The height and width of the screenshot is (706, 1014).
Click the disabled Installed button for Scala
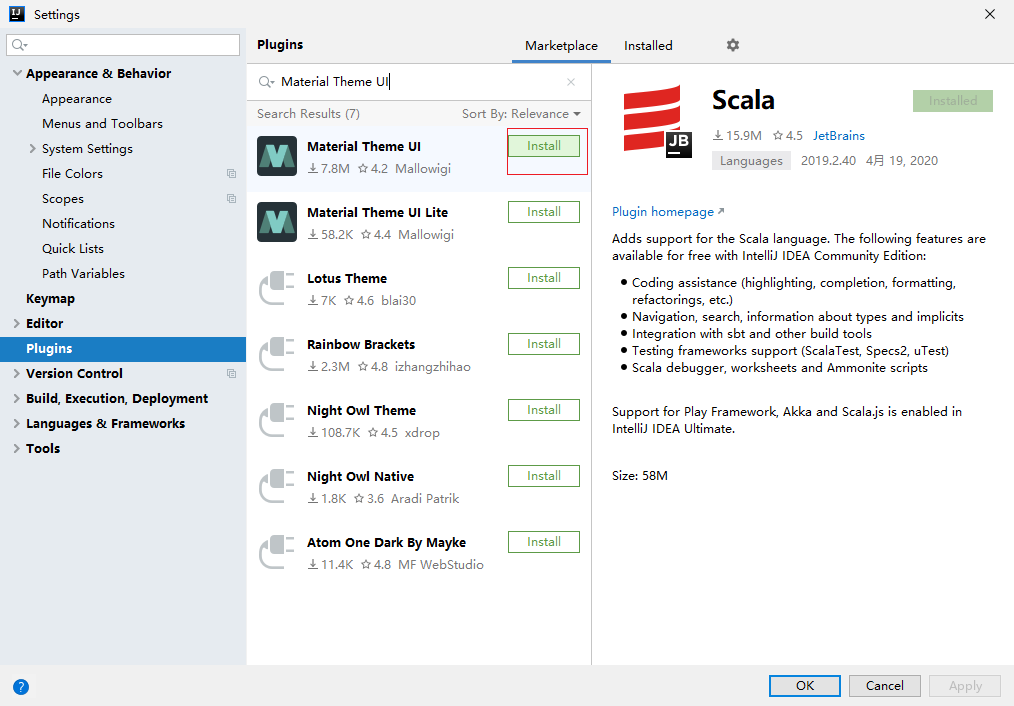pyautogui.click(x=953, y=101)
